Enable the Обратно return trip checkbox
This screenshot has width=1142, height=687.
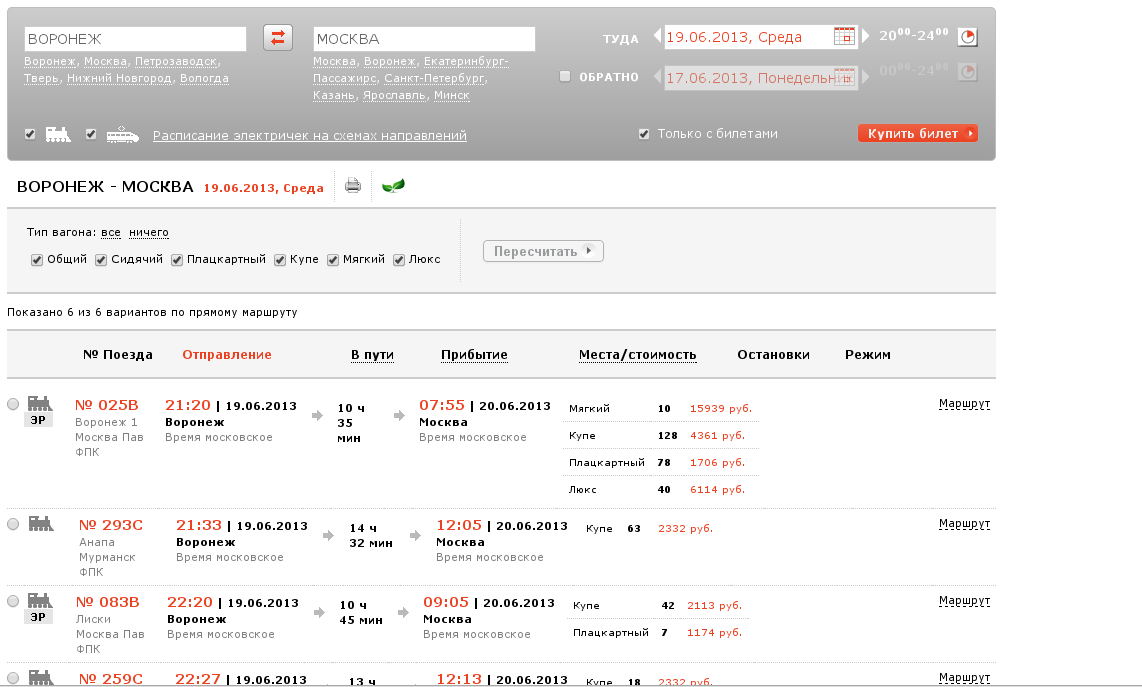click(x=565, y=77)
